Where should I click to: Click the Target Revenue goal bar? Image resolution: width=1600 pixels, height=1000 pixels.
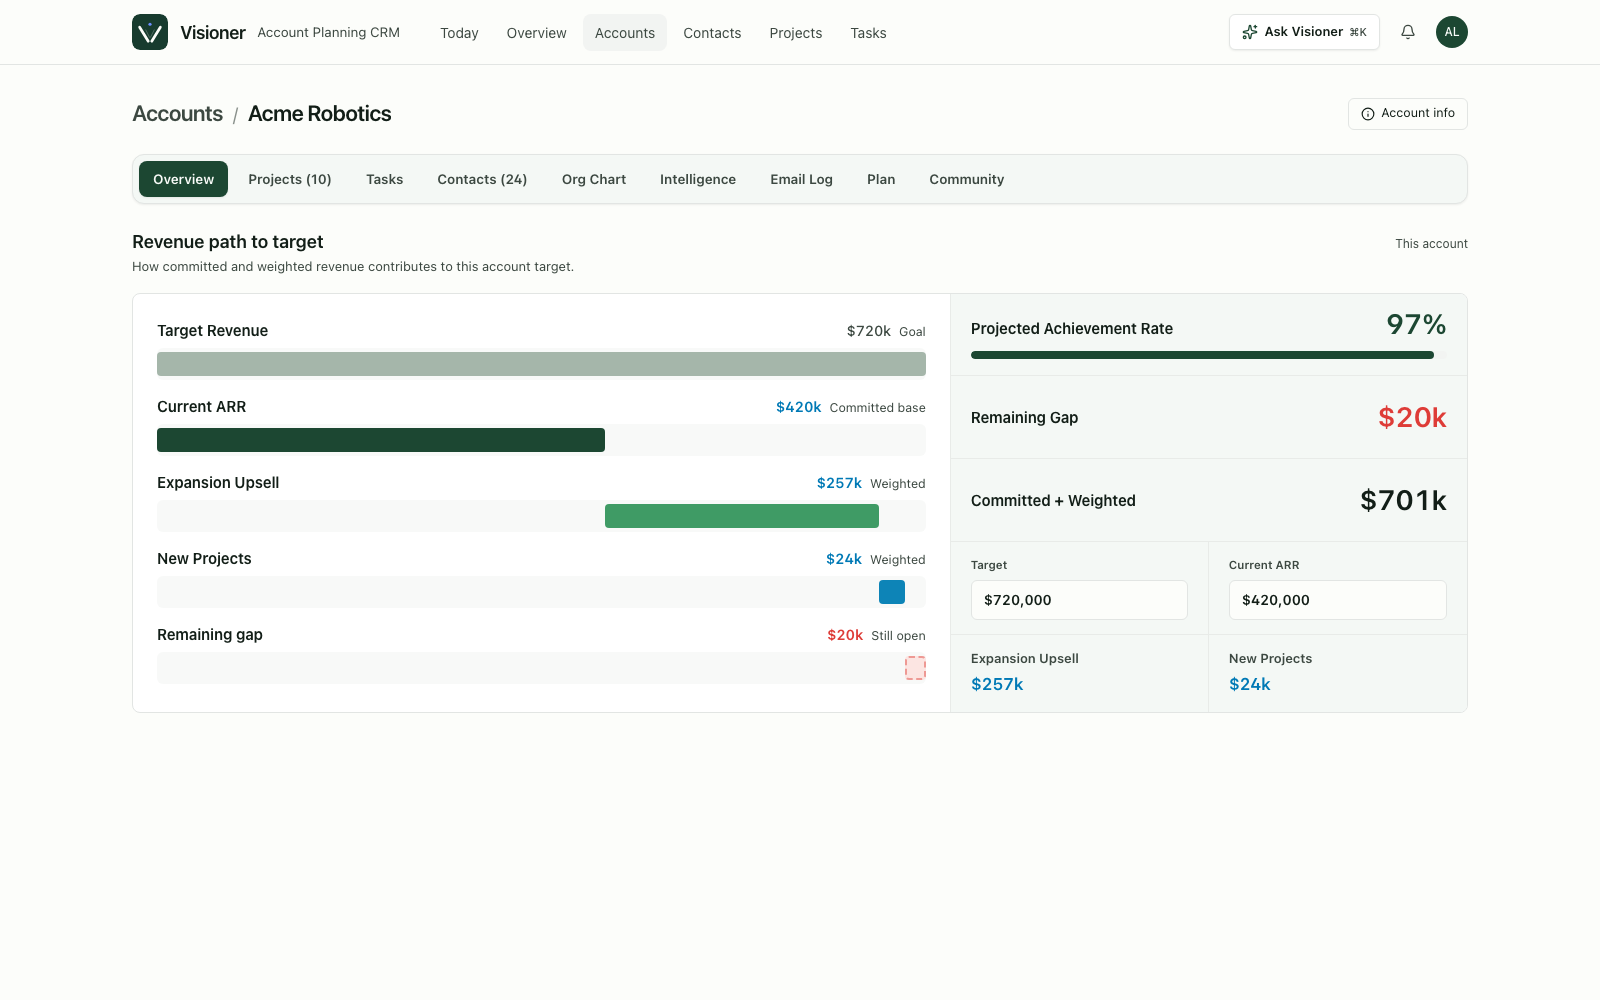point(541,364)
